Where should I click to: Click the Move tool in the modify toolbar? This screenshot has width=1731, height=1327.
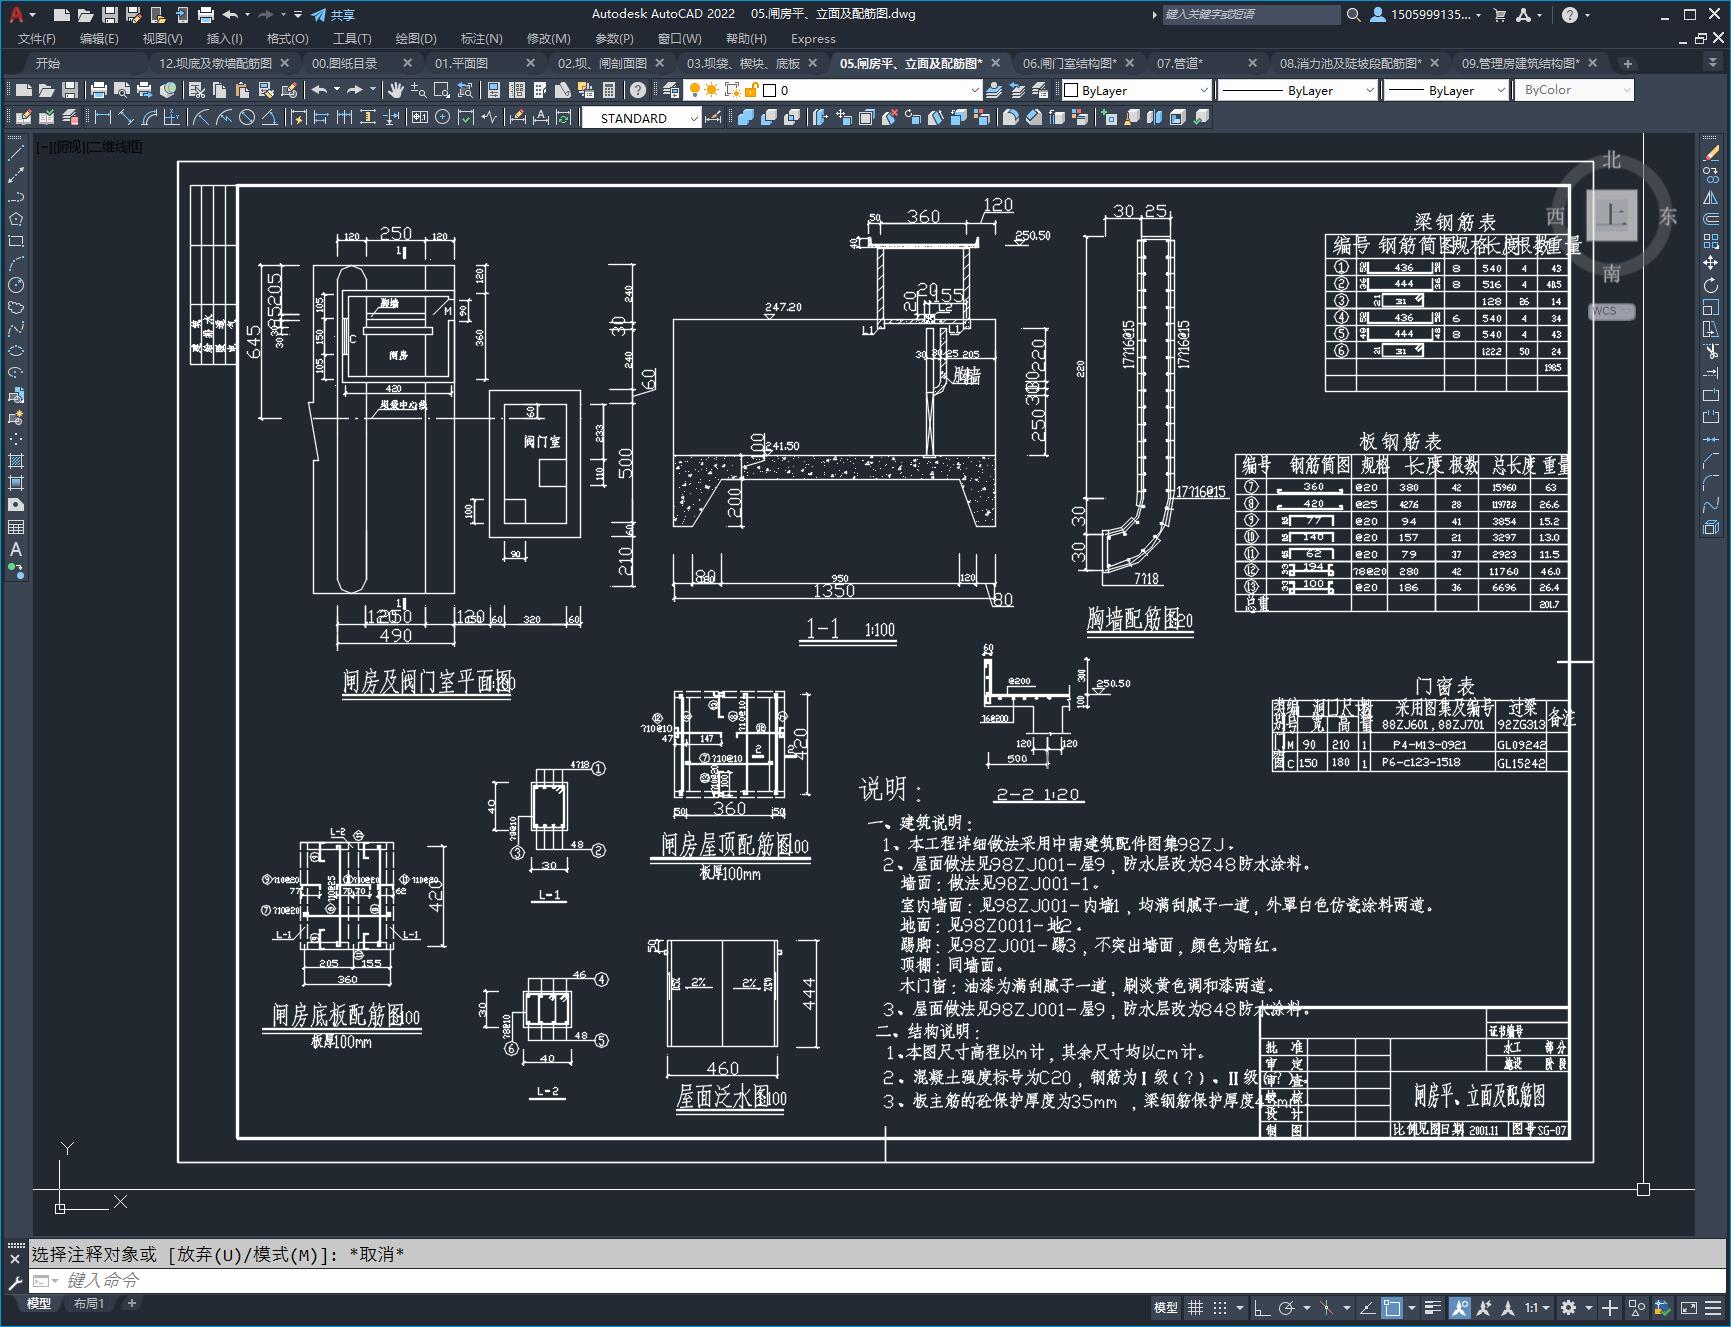point(1711,263)
